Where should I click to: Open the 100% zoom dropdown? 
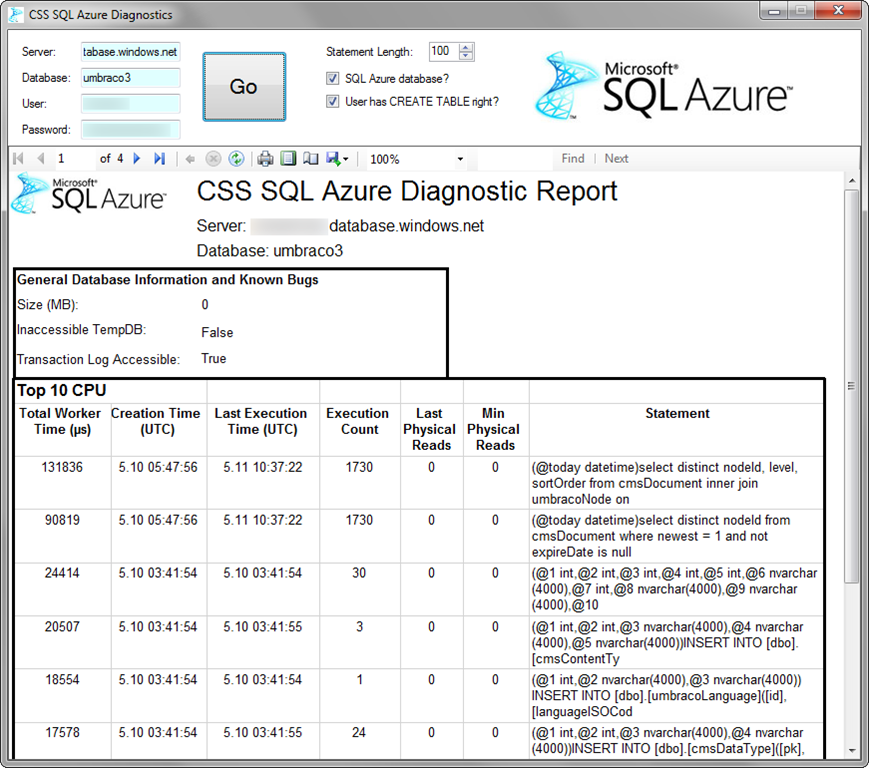click(460, 159)
